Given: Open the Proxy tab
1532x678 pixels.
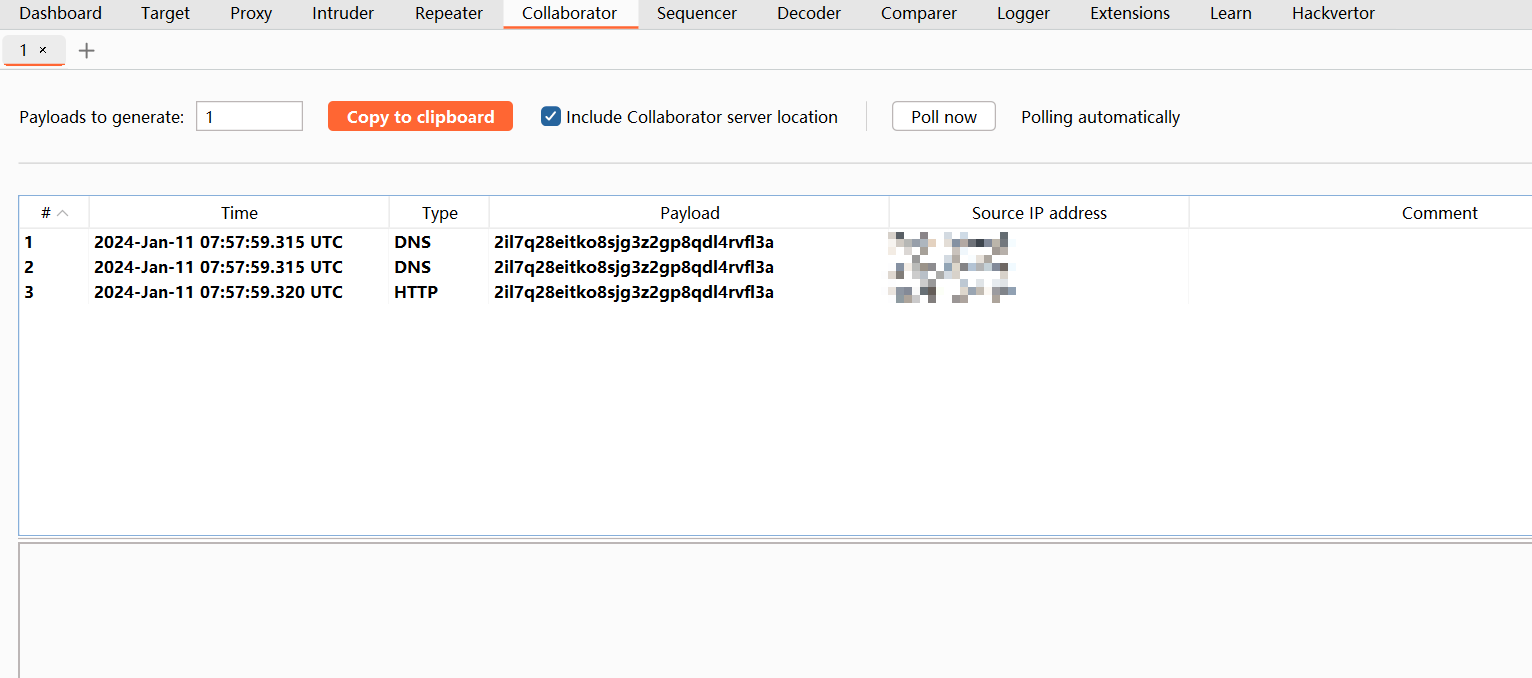Looking at the screenshot, I should point(251,14).
